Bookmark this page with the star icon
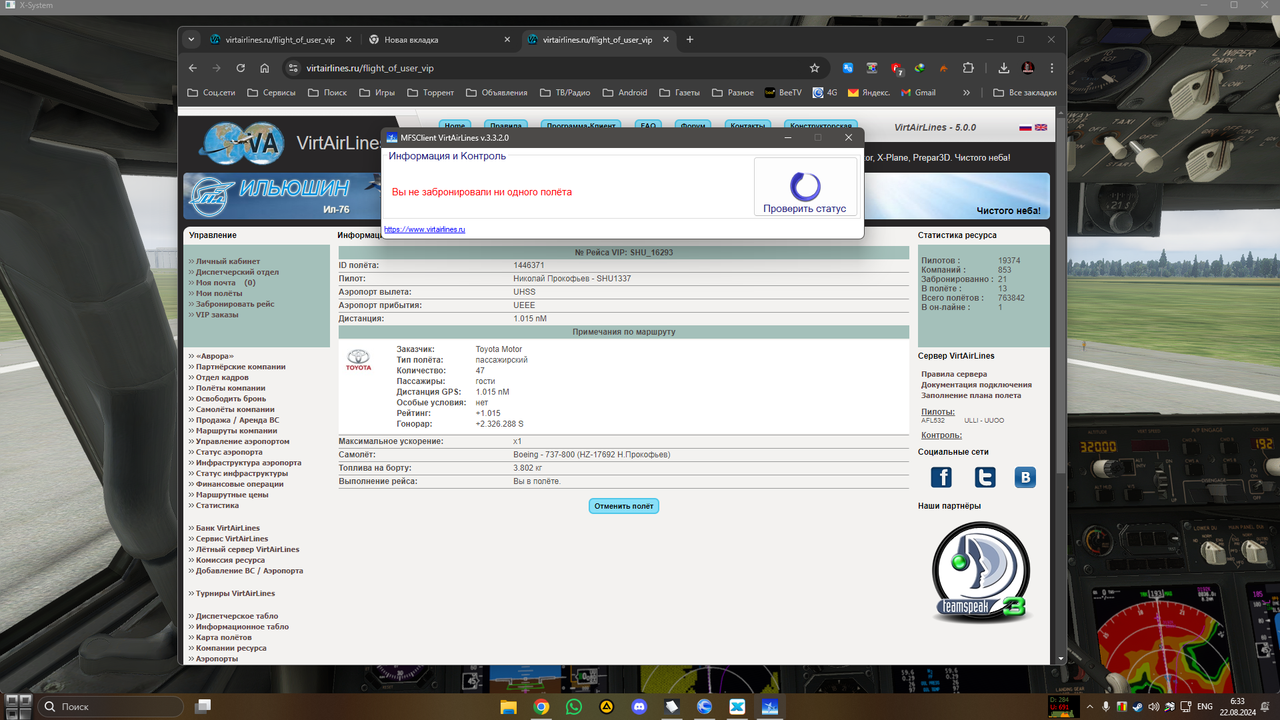This screenshot has height=720, width=1280. (x=814, y=68)
